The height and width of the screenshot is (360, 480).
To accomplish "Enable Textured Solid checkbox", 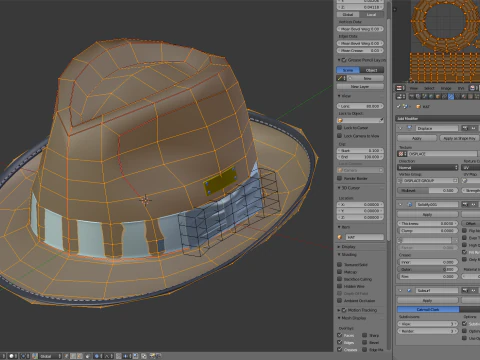I will pyautogui.click(x=340, y=264).
